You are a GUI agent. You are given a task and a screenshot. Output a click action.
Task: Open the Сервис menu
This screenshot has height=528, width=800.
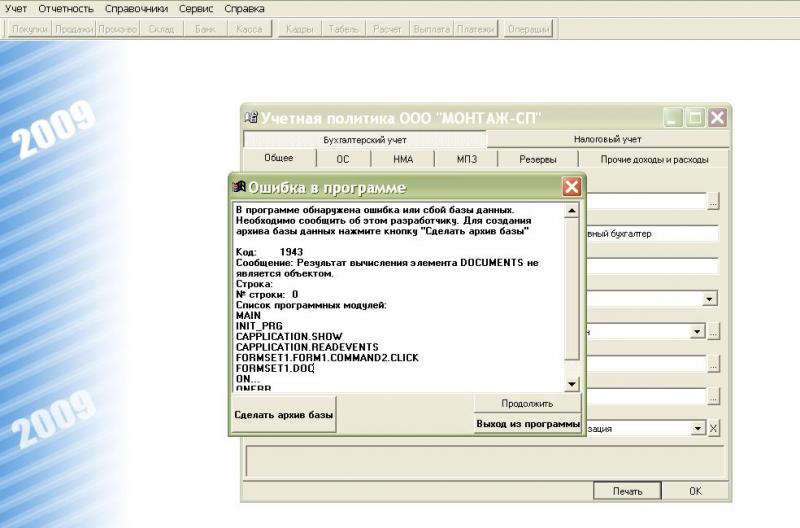coord(196,8)
